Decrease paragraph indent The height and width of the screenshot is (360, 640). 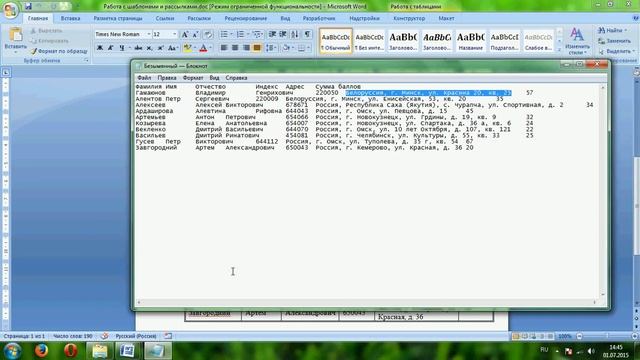click(272, 34)
